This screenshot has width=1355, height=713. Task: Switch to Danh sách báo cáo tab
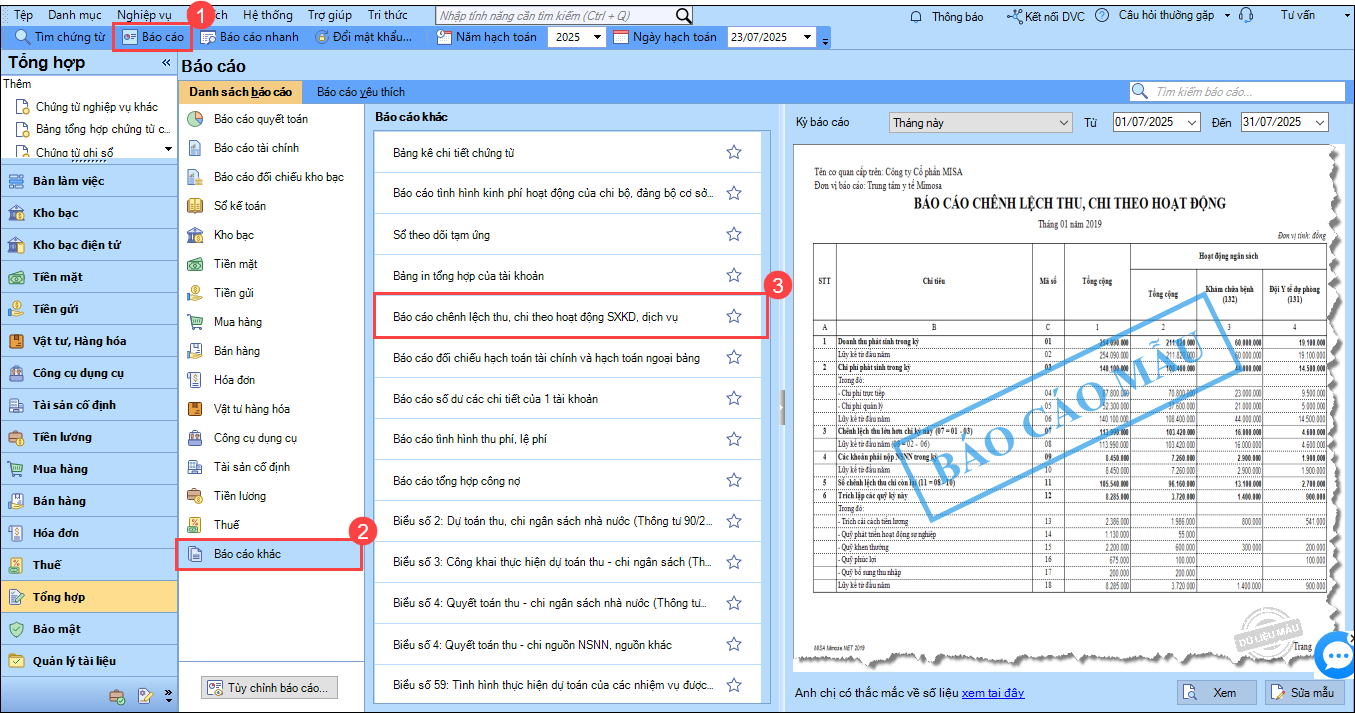pos(241,92)
